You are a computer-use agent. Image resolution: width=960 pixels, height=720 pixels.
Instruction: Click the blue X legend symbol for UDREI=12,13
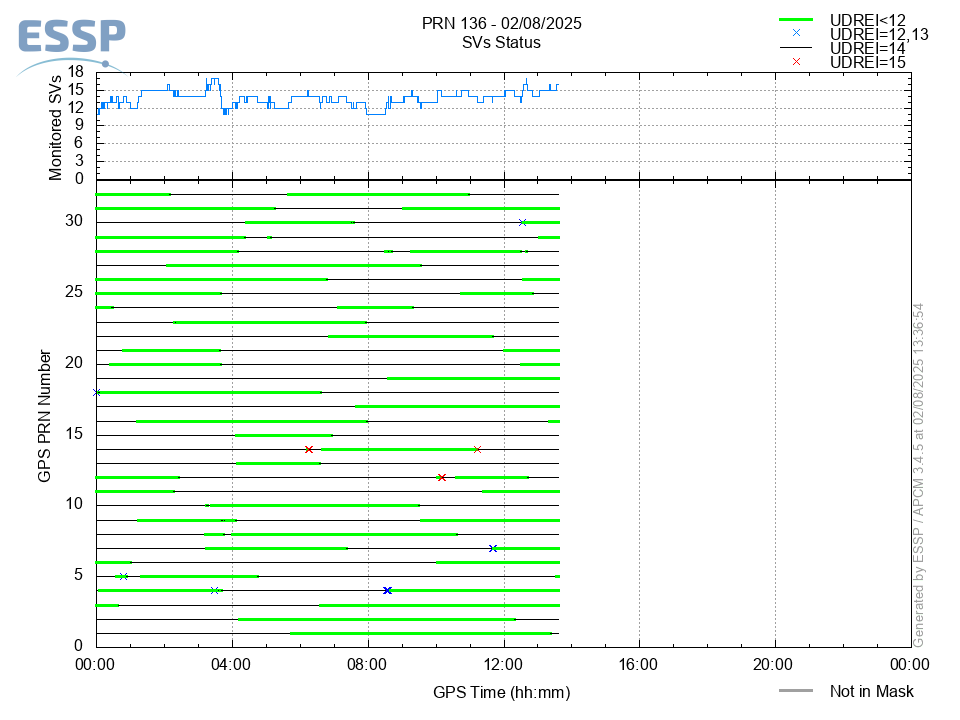[x=796, y=33]
